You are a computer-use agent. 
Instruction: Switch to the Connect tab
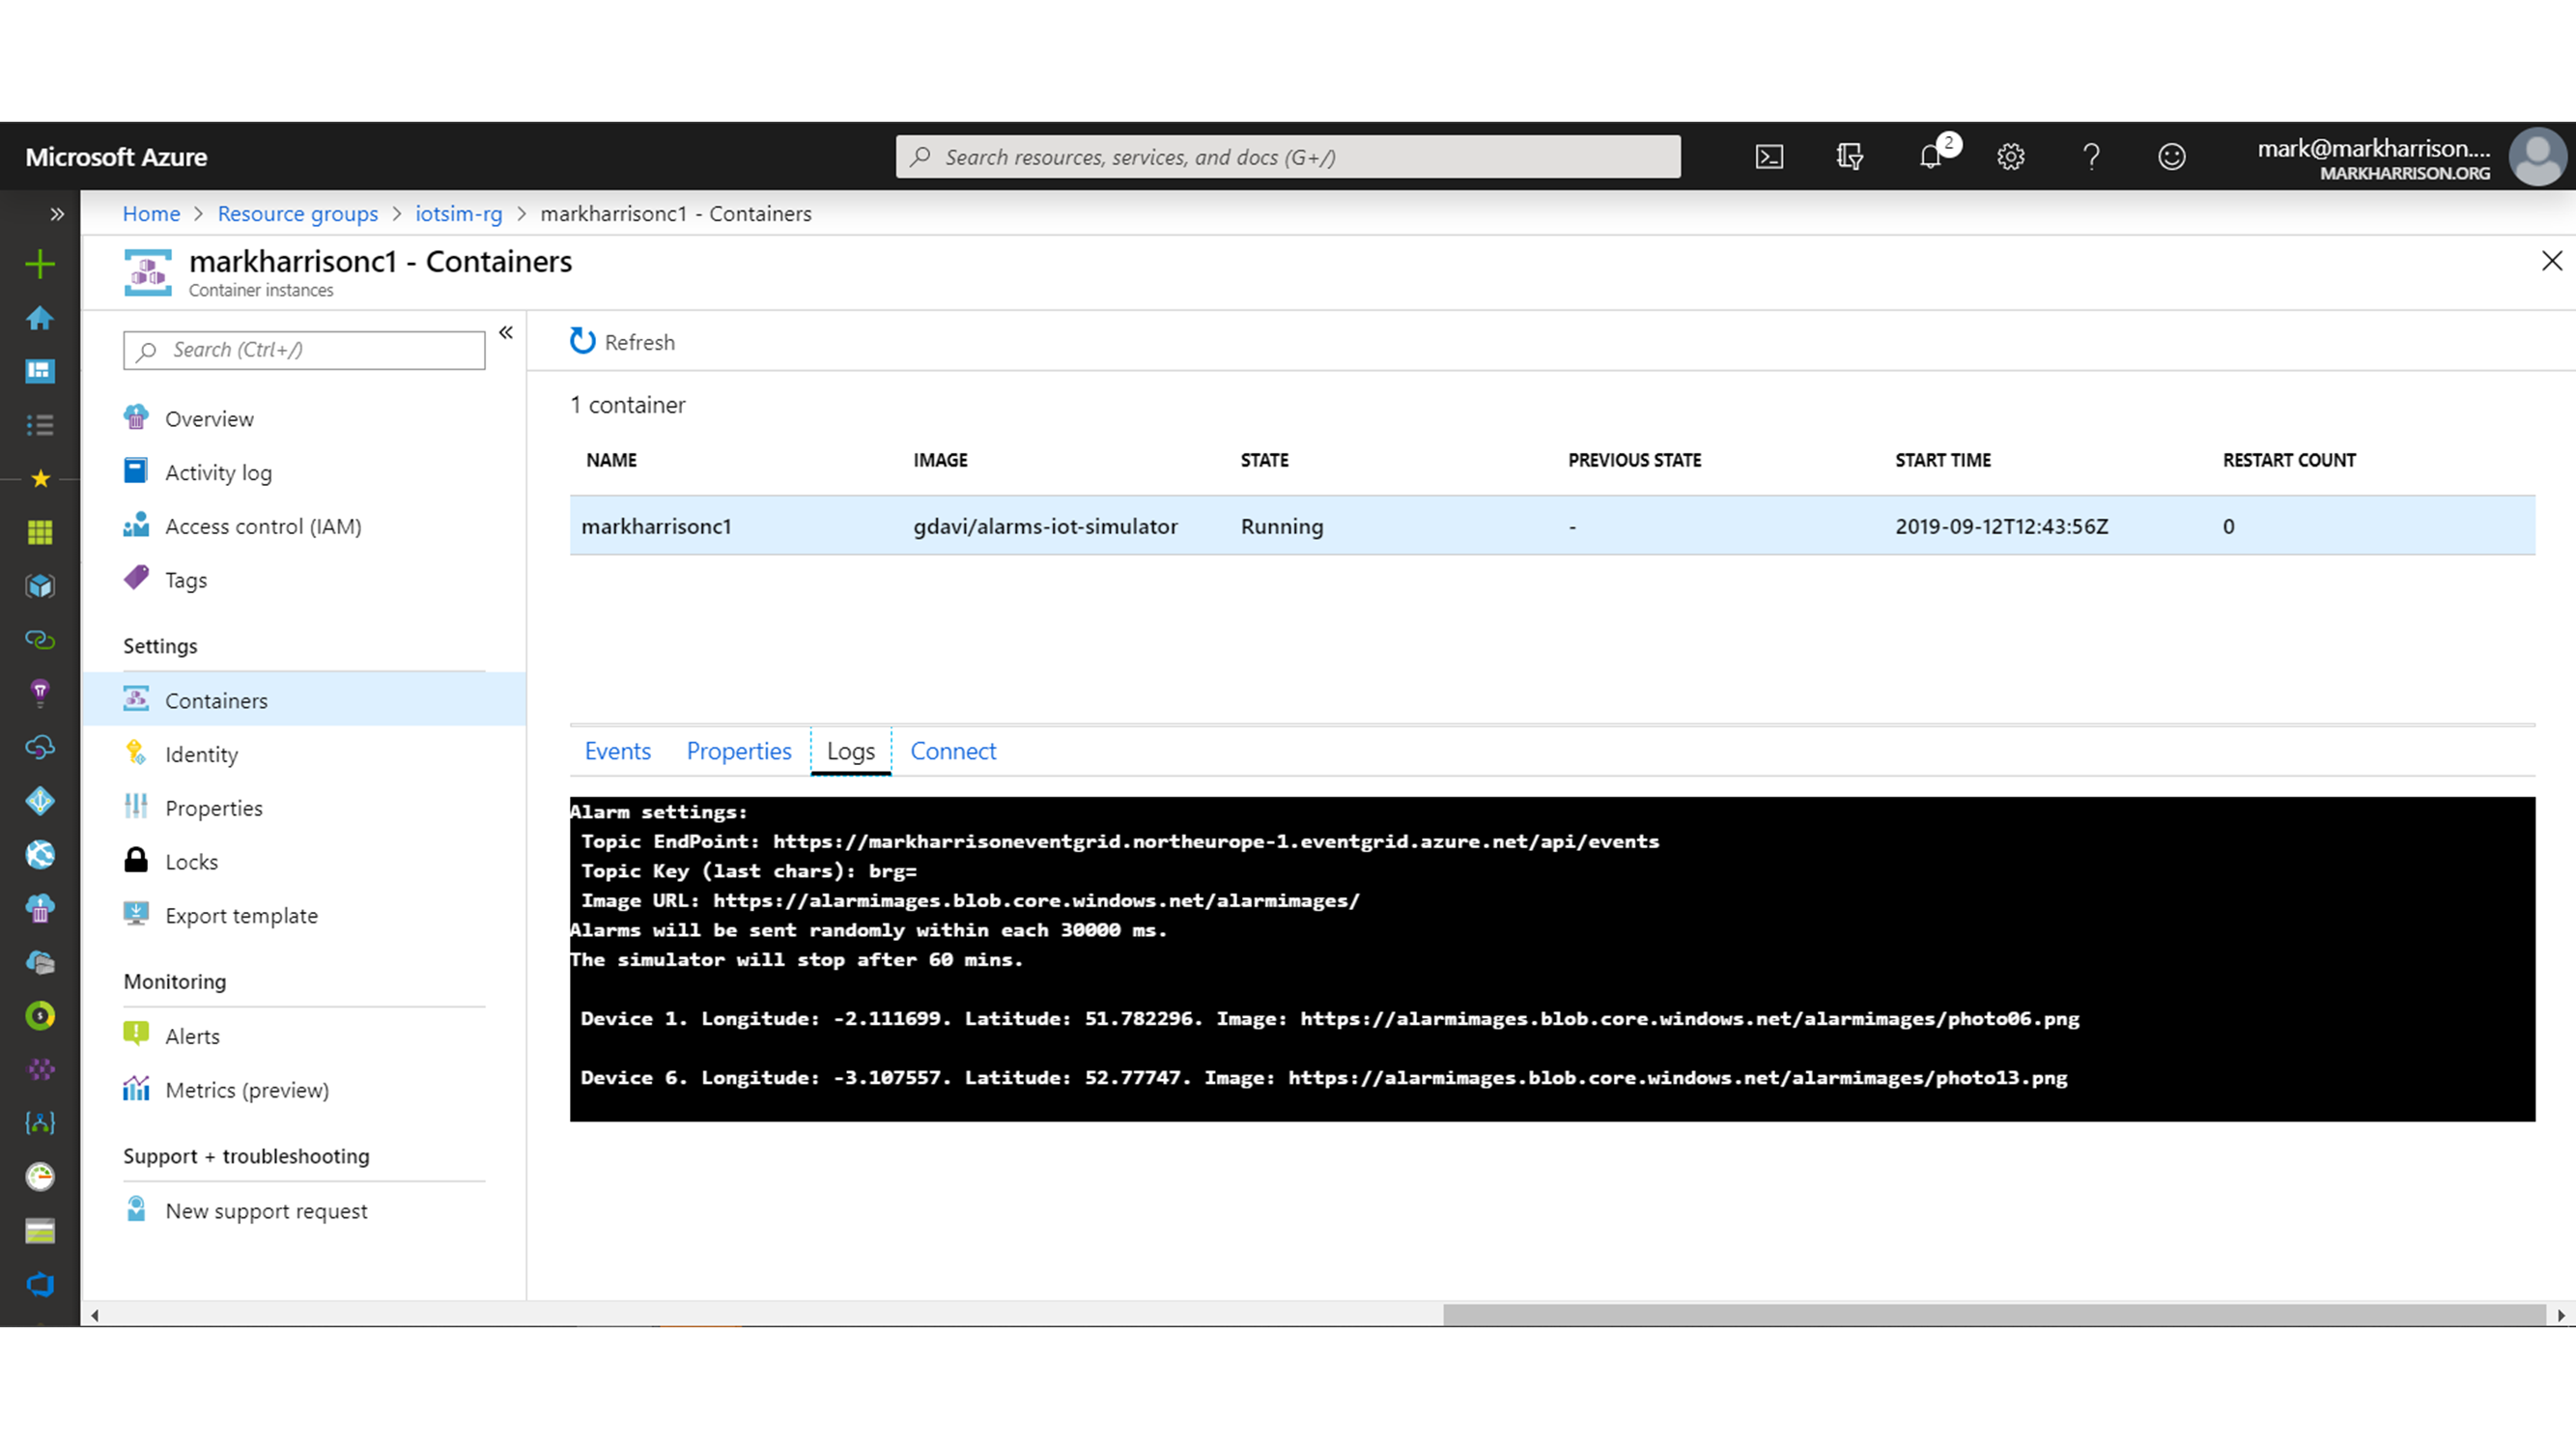click(x=952, y=751)
